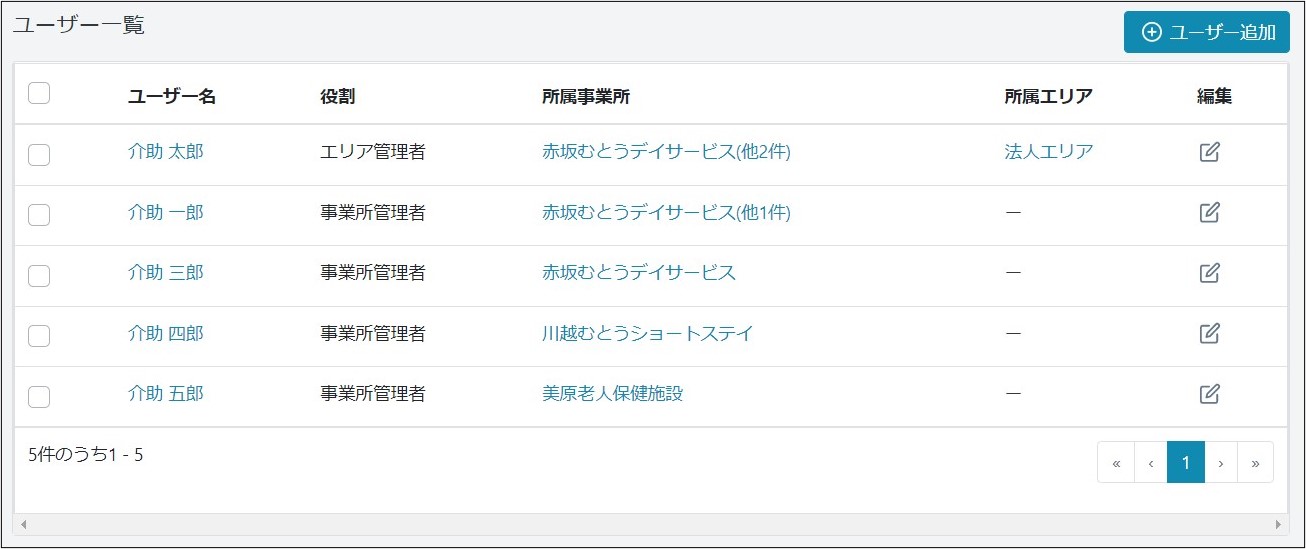Click the エリア管理者 role cell

tap(373, 152)
